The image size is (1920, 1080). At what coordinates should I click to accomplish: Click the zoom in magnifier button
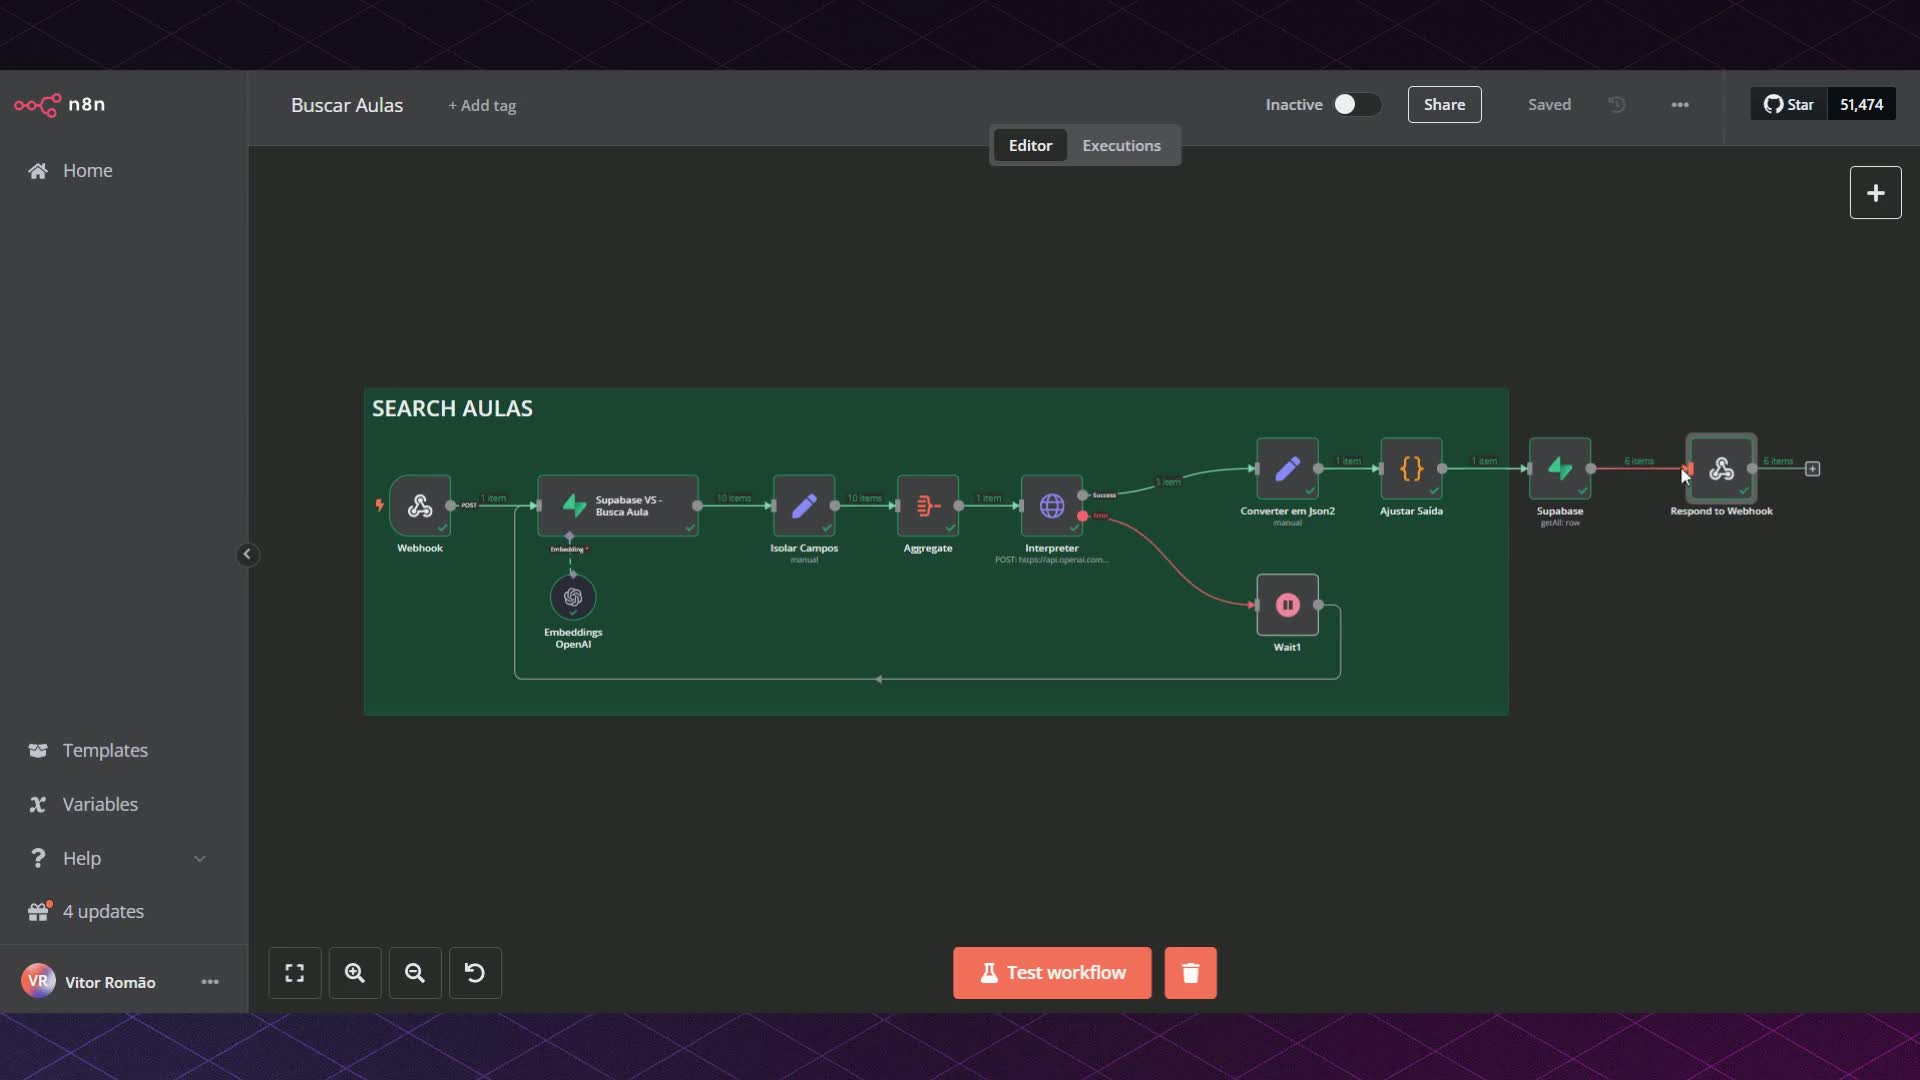pyautogui.click(x=355, y=973)
